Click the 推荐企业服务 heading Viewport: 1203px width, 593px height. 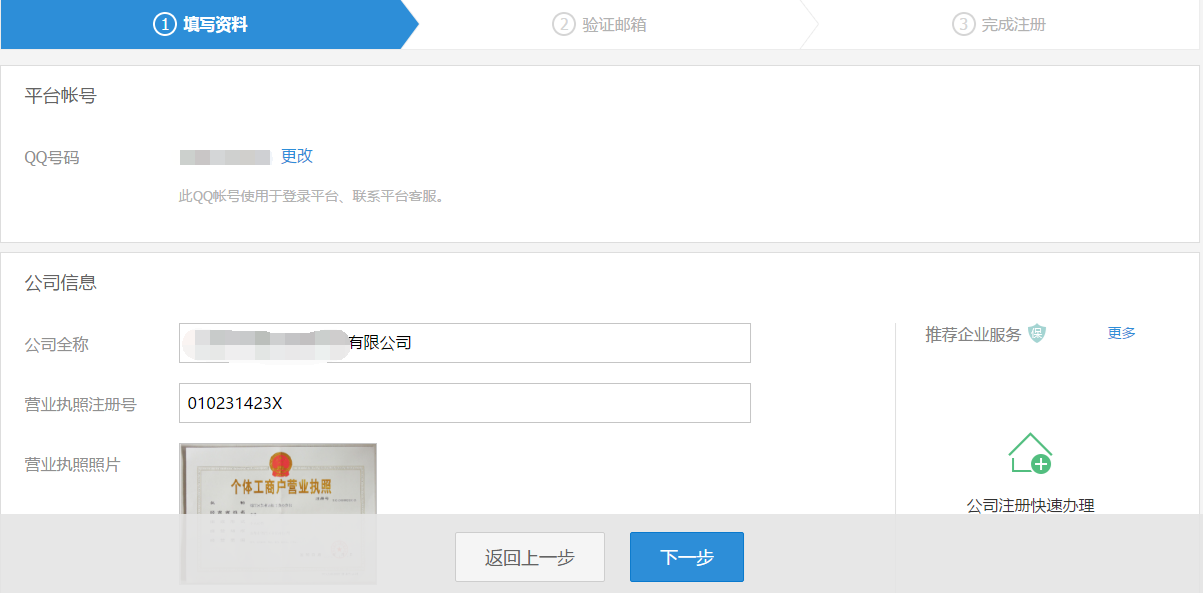(973, 334)
